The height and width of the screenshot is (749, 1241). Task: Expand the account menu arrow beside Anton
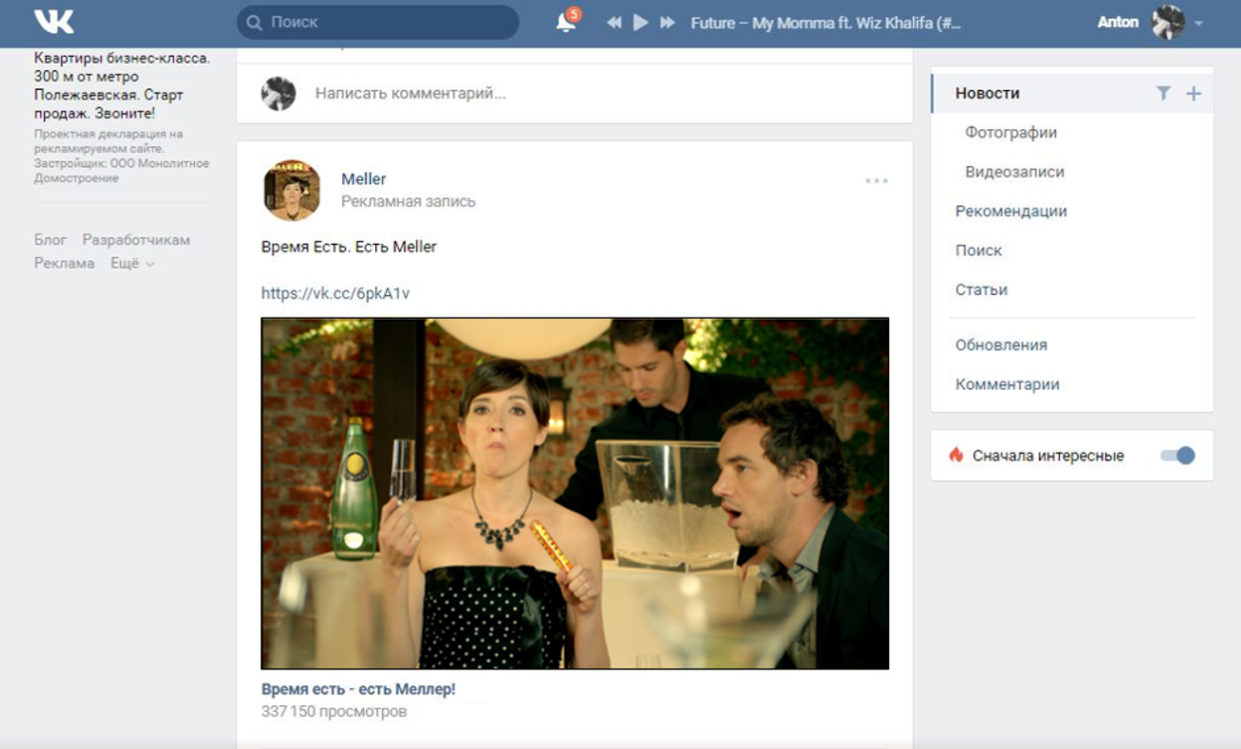1198,23
